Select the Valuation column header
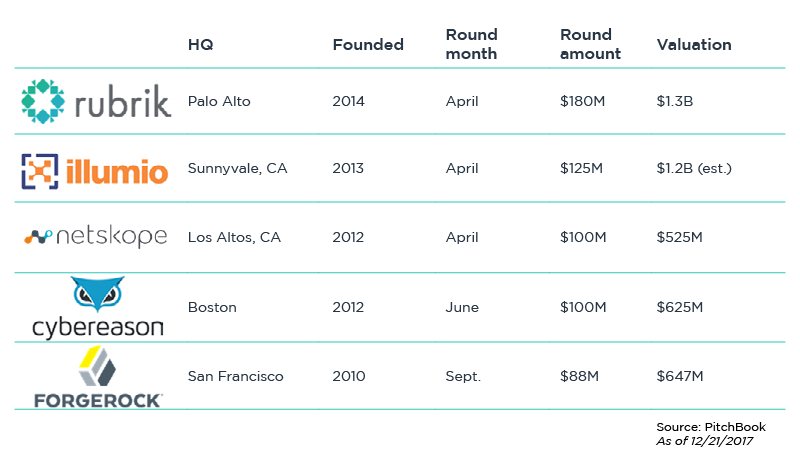The height and width of the screenshot is (450, 800). click(x=694, y=44)
